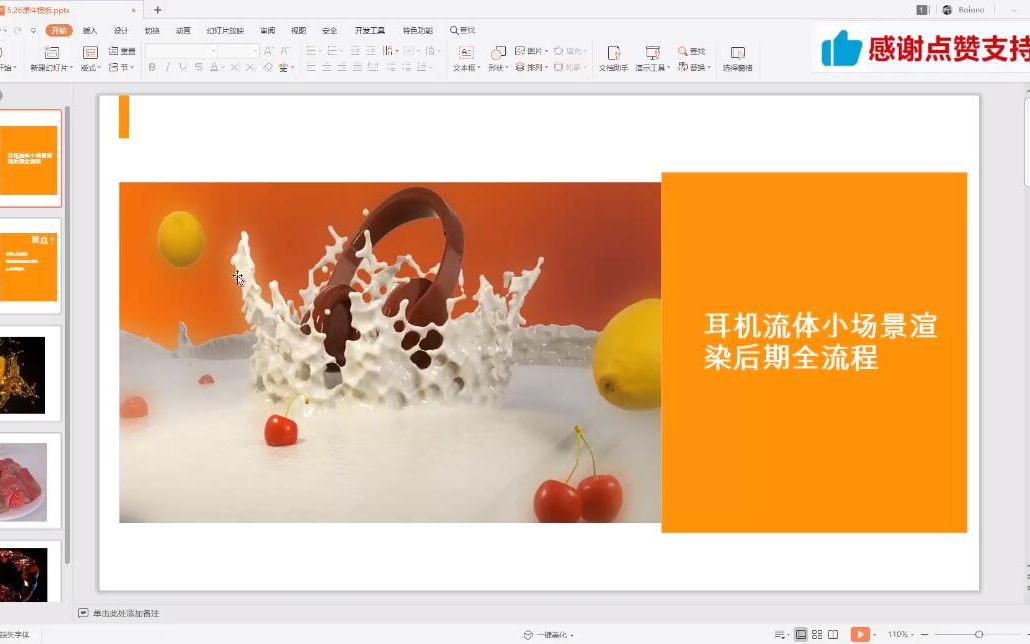The width and height of the screenshot is (1030, 644).
Task: Start the slideshow with the orange play button
Action: coord(860,633)
